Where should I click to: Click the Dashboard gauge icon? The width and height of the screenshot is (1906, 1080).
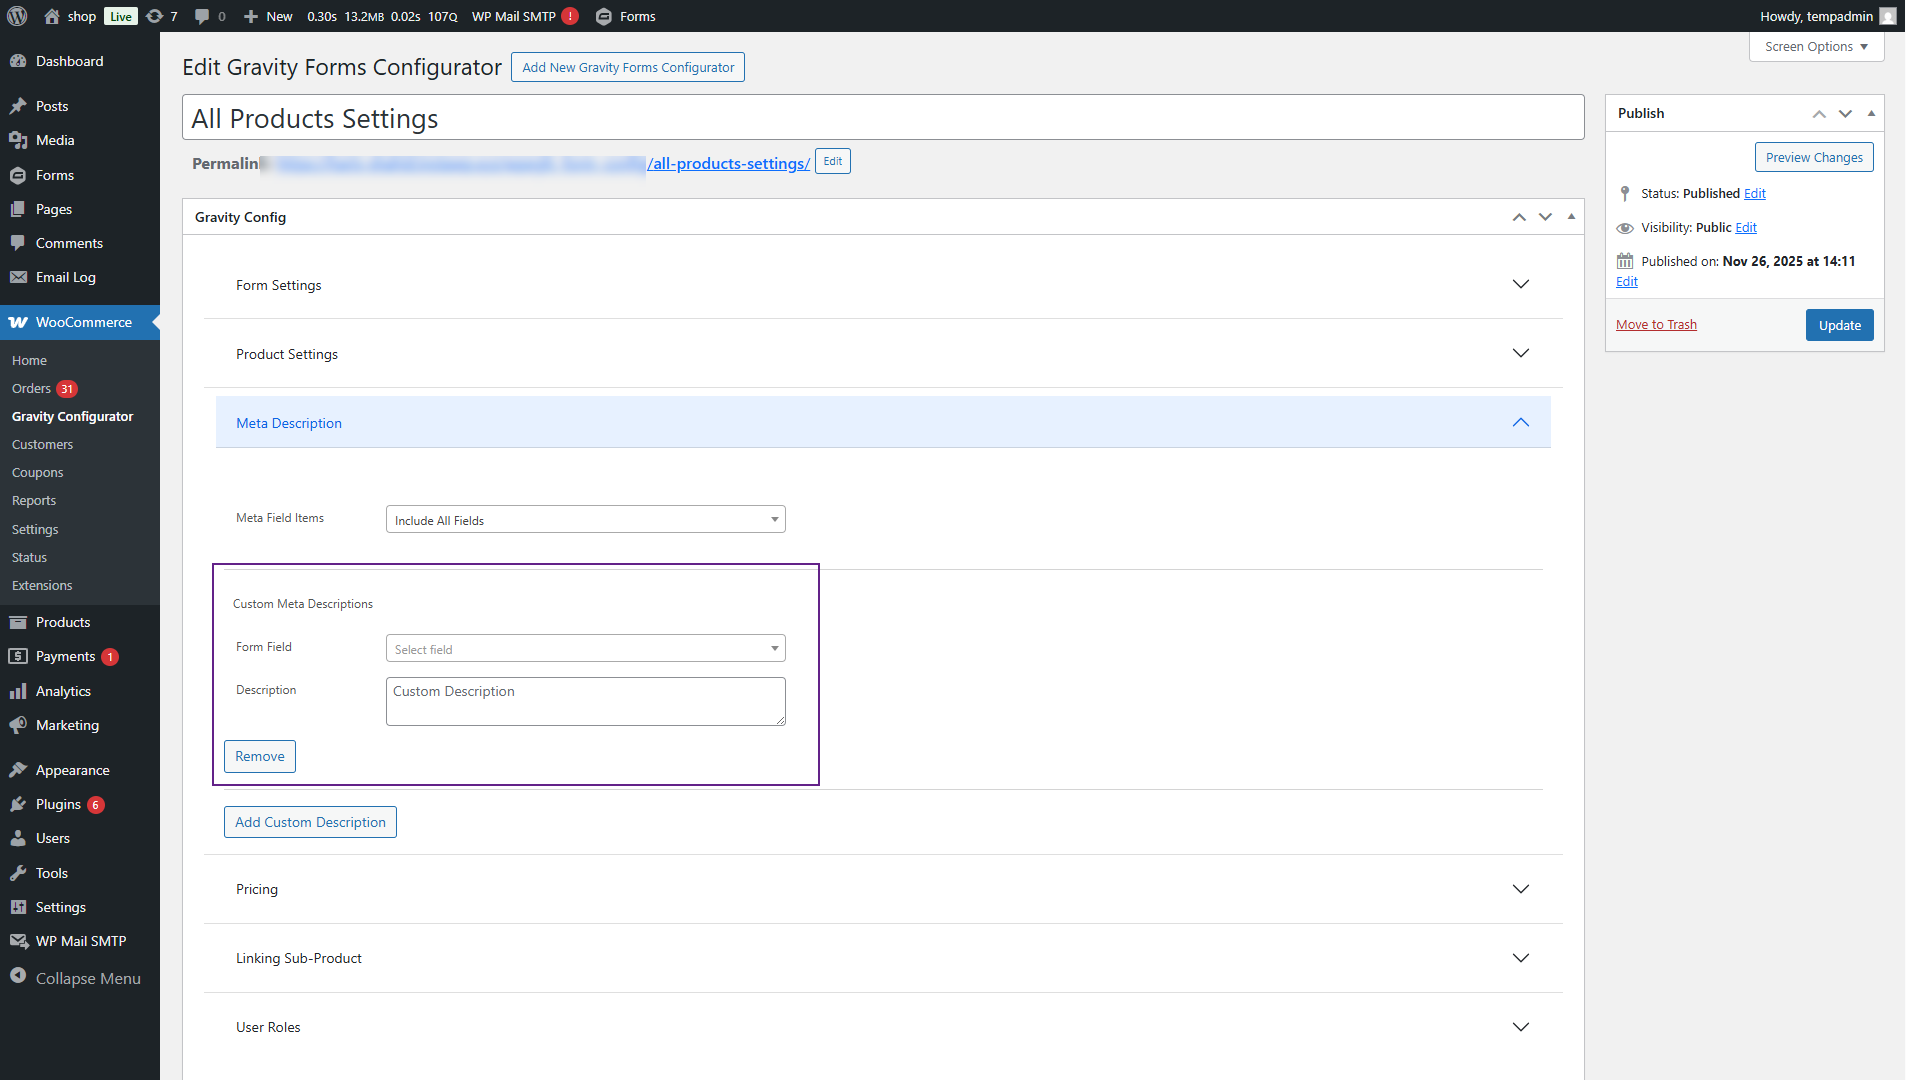click(18, 61)
